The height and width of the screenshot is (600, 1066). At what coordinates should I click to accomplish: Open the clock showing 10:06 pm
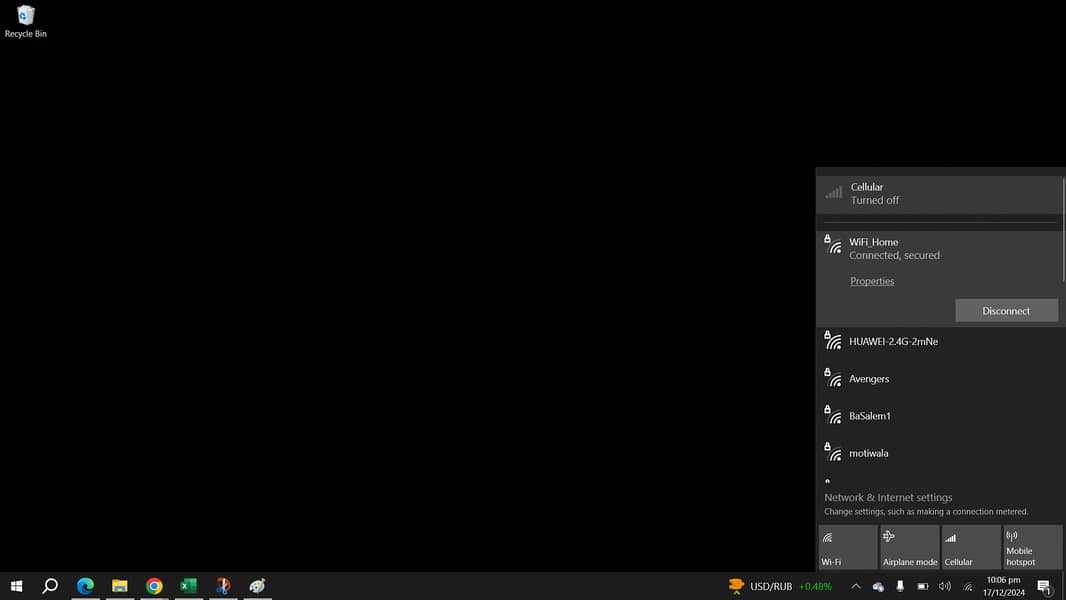click(1003, 586)
